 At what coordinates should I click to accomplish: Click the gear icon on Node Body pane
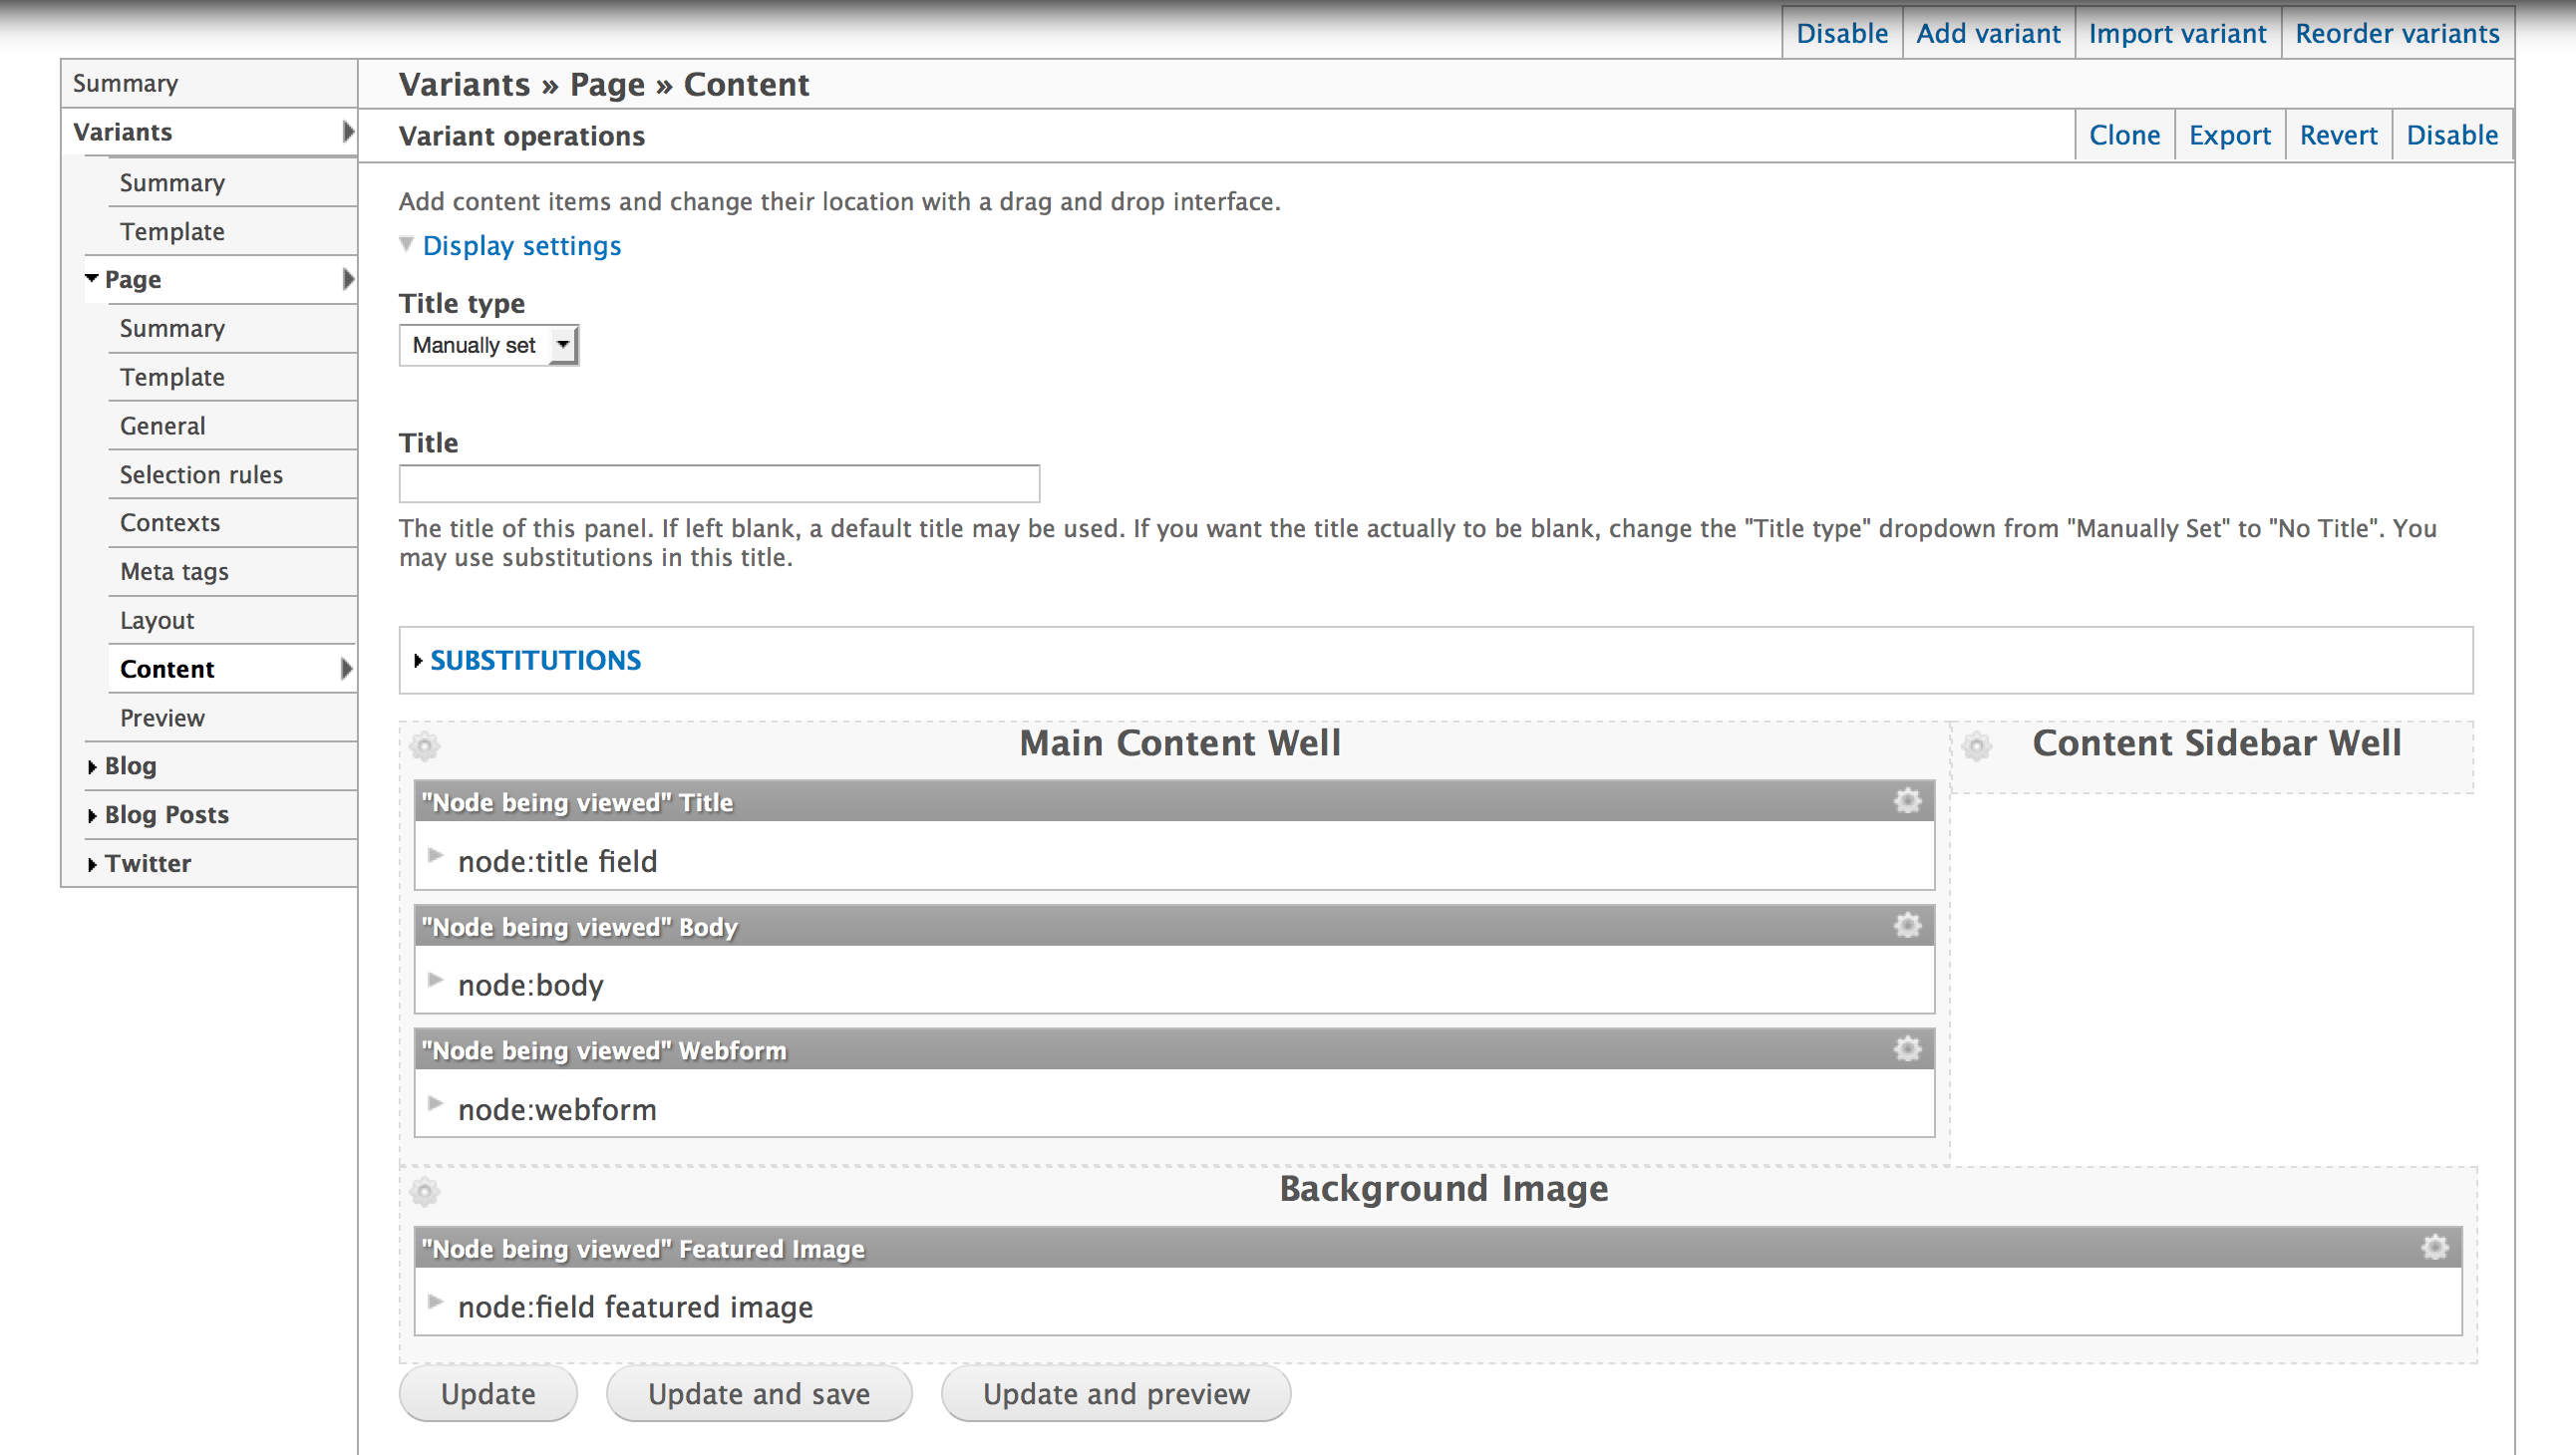1907,925
